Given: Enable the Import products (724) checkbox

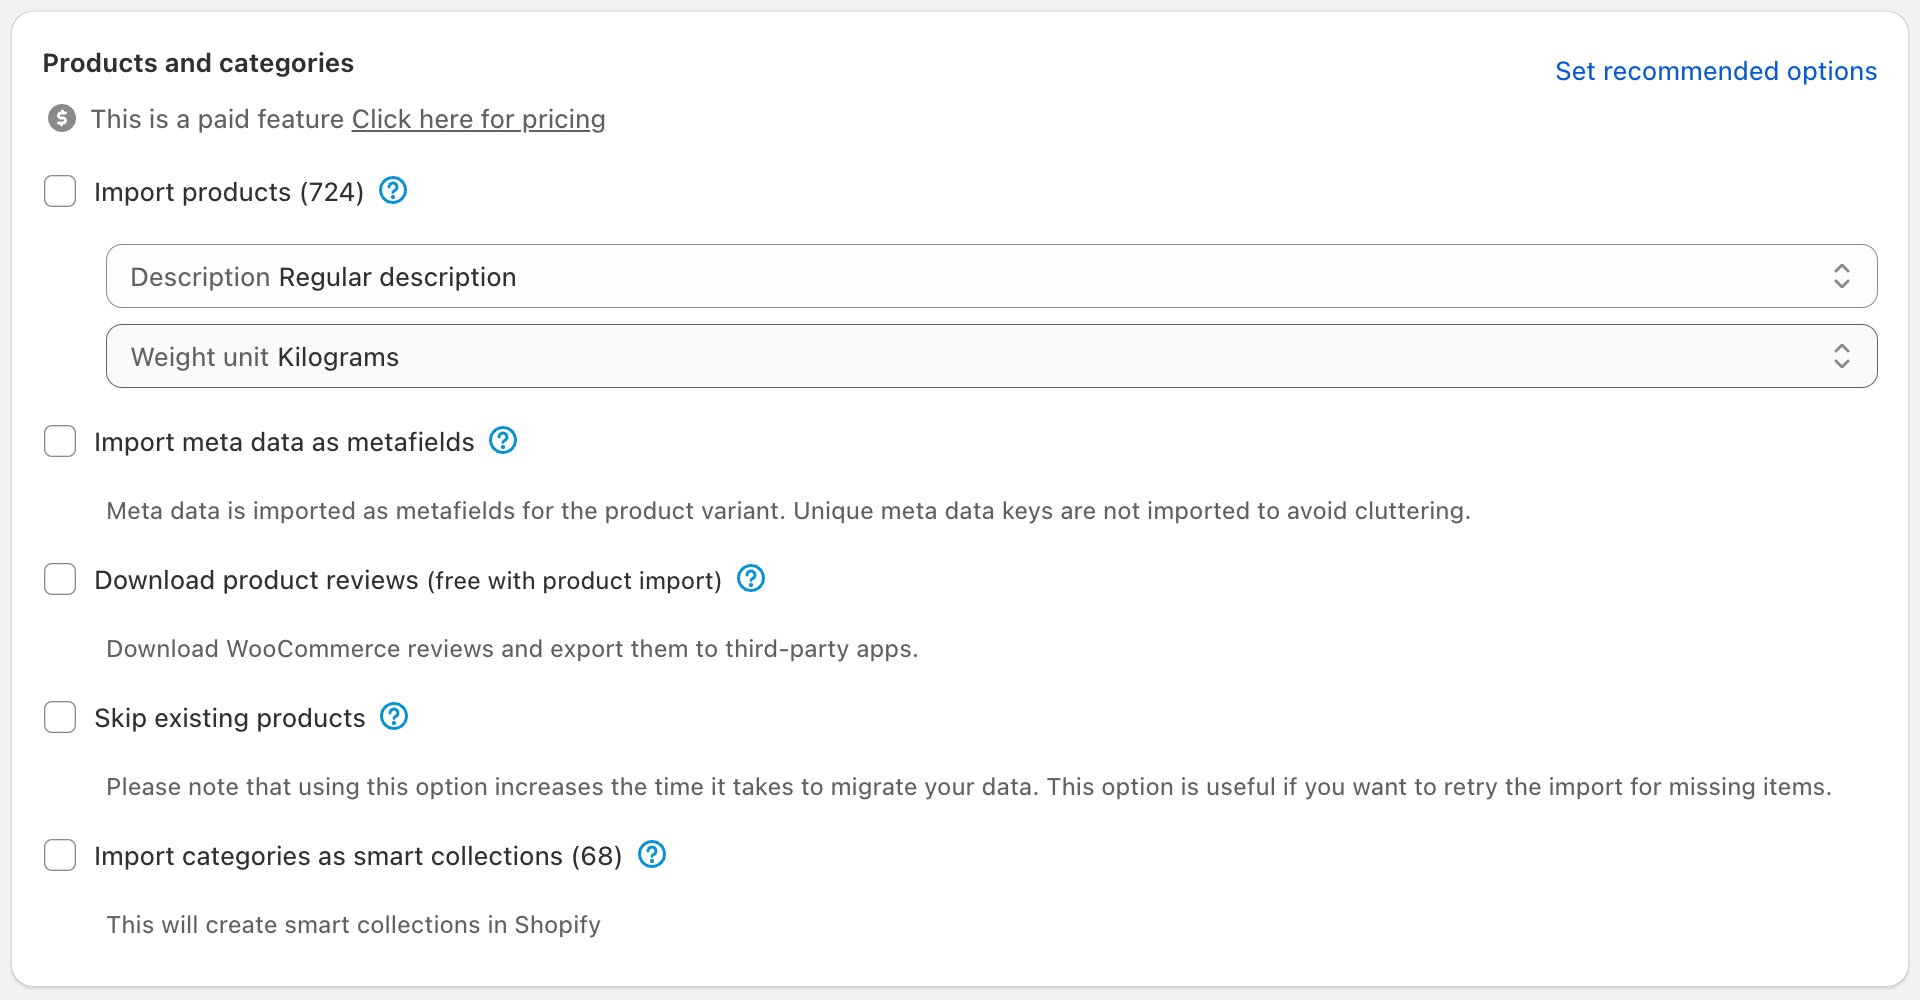Looking at the screenshot, I should point(60,191).
